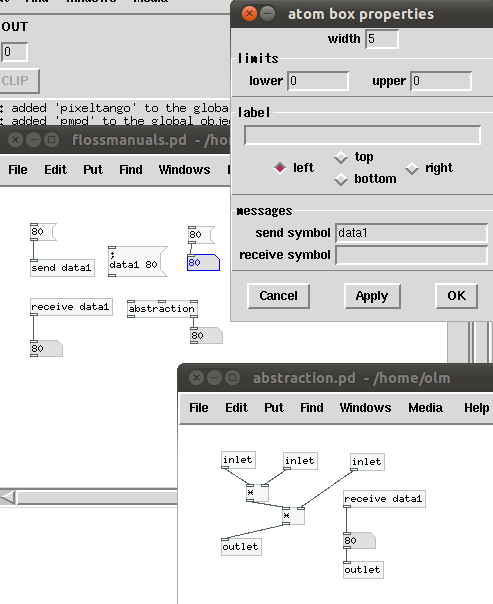
Task: Click the OUT number field showing 0
Action: (14, 52)
